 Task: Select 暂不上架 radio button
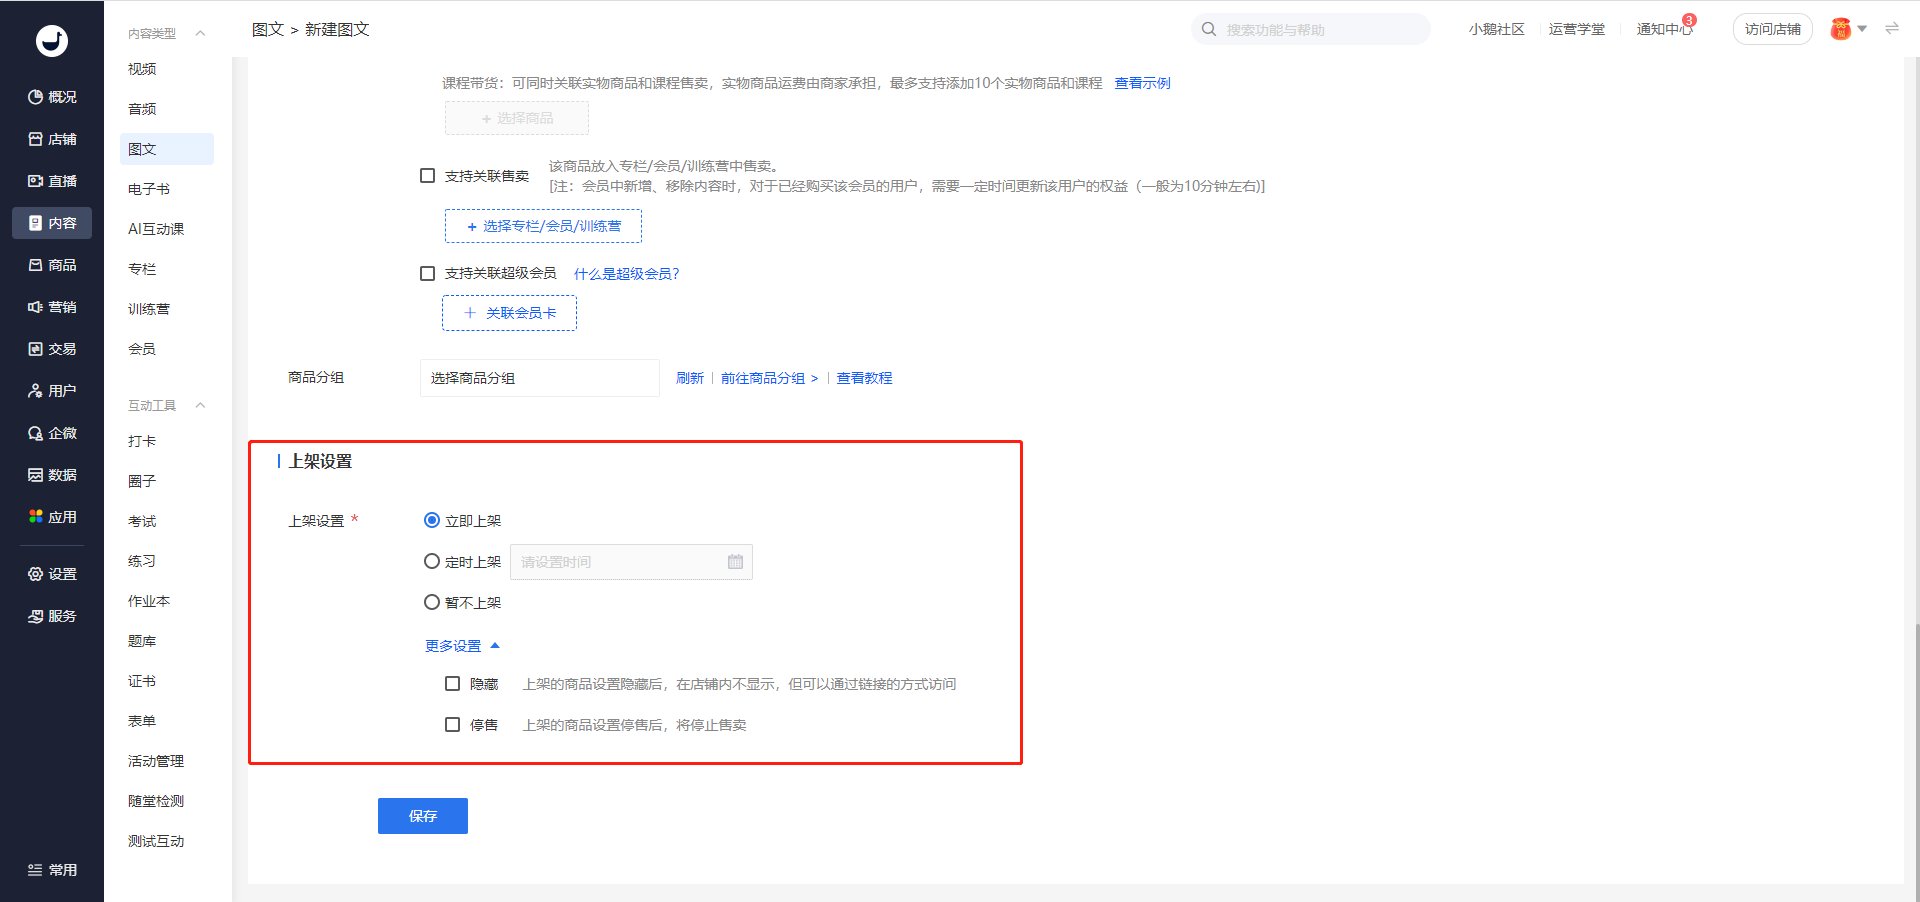tap(432, 602)
